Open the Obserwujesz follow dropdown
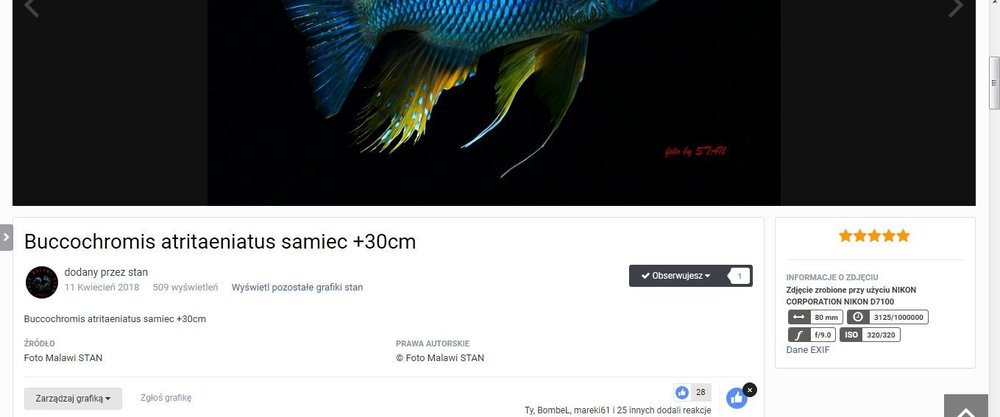Image resolution: width=1000 pixels, height=417 pixels. point(676,276)
